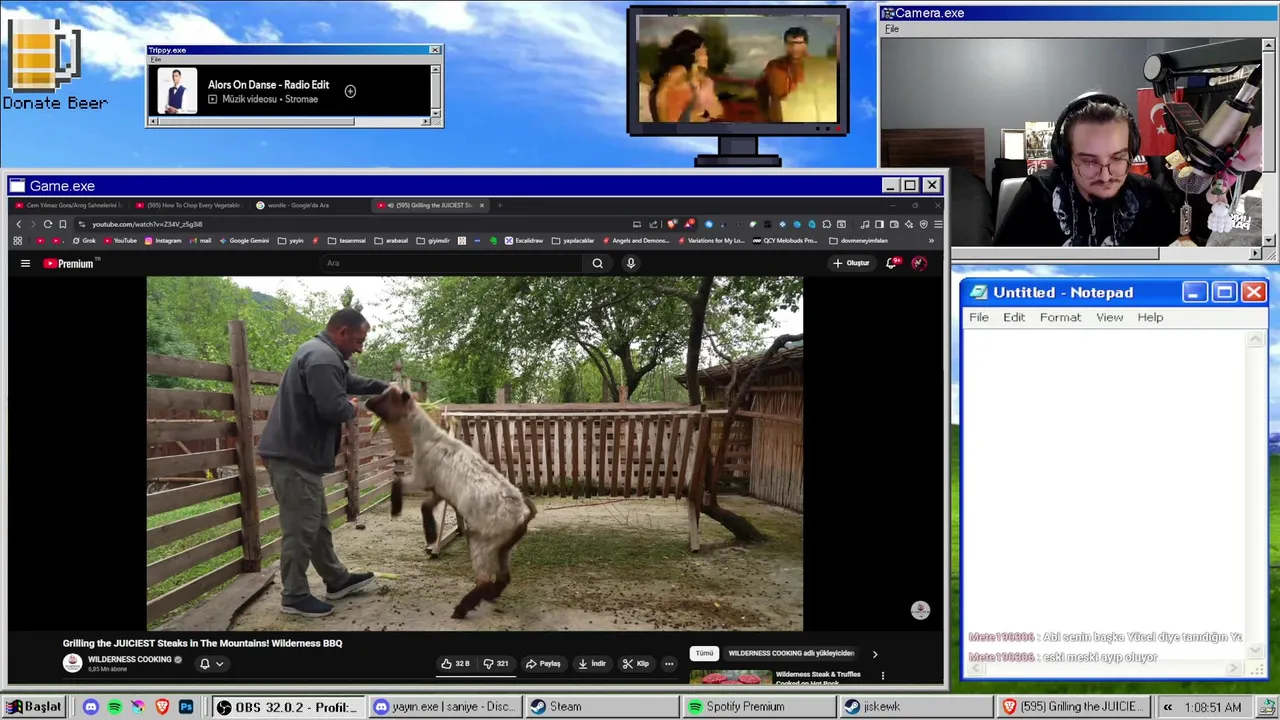Click the Oluştur create button
This screenshot has height=720, width=1280.
851,263
